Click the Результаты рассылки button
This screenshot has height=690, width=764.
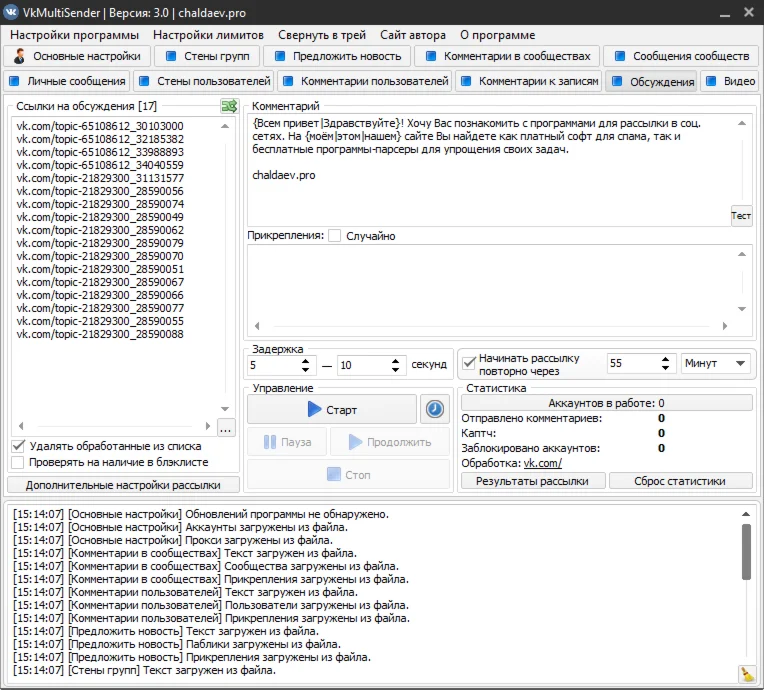pyautogui.click(x=532, y=481)
